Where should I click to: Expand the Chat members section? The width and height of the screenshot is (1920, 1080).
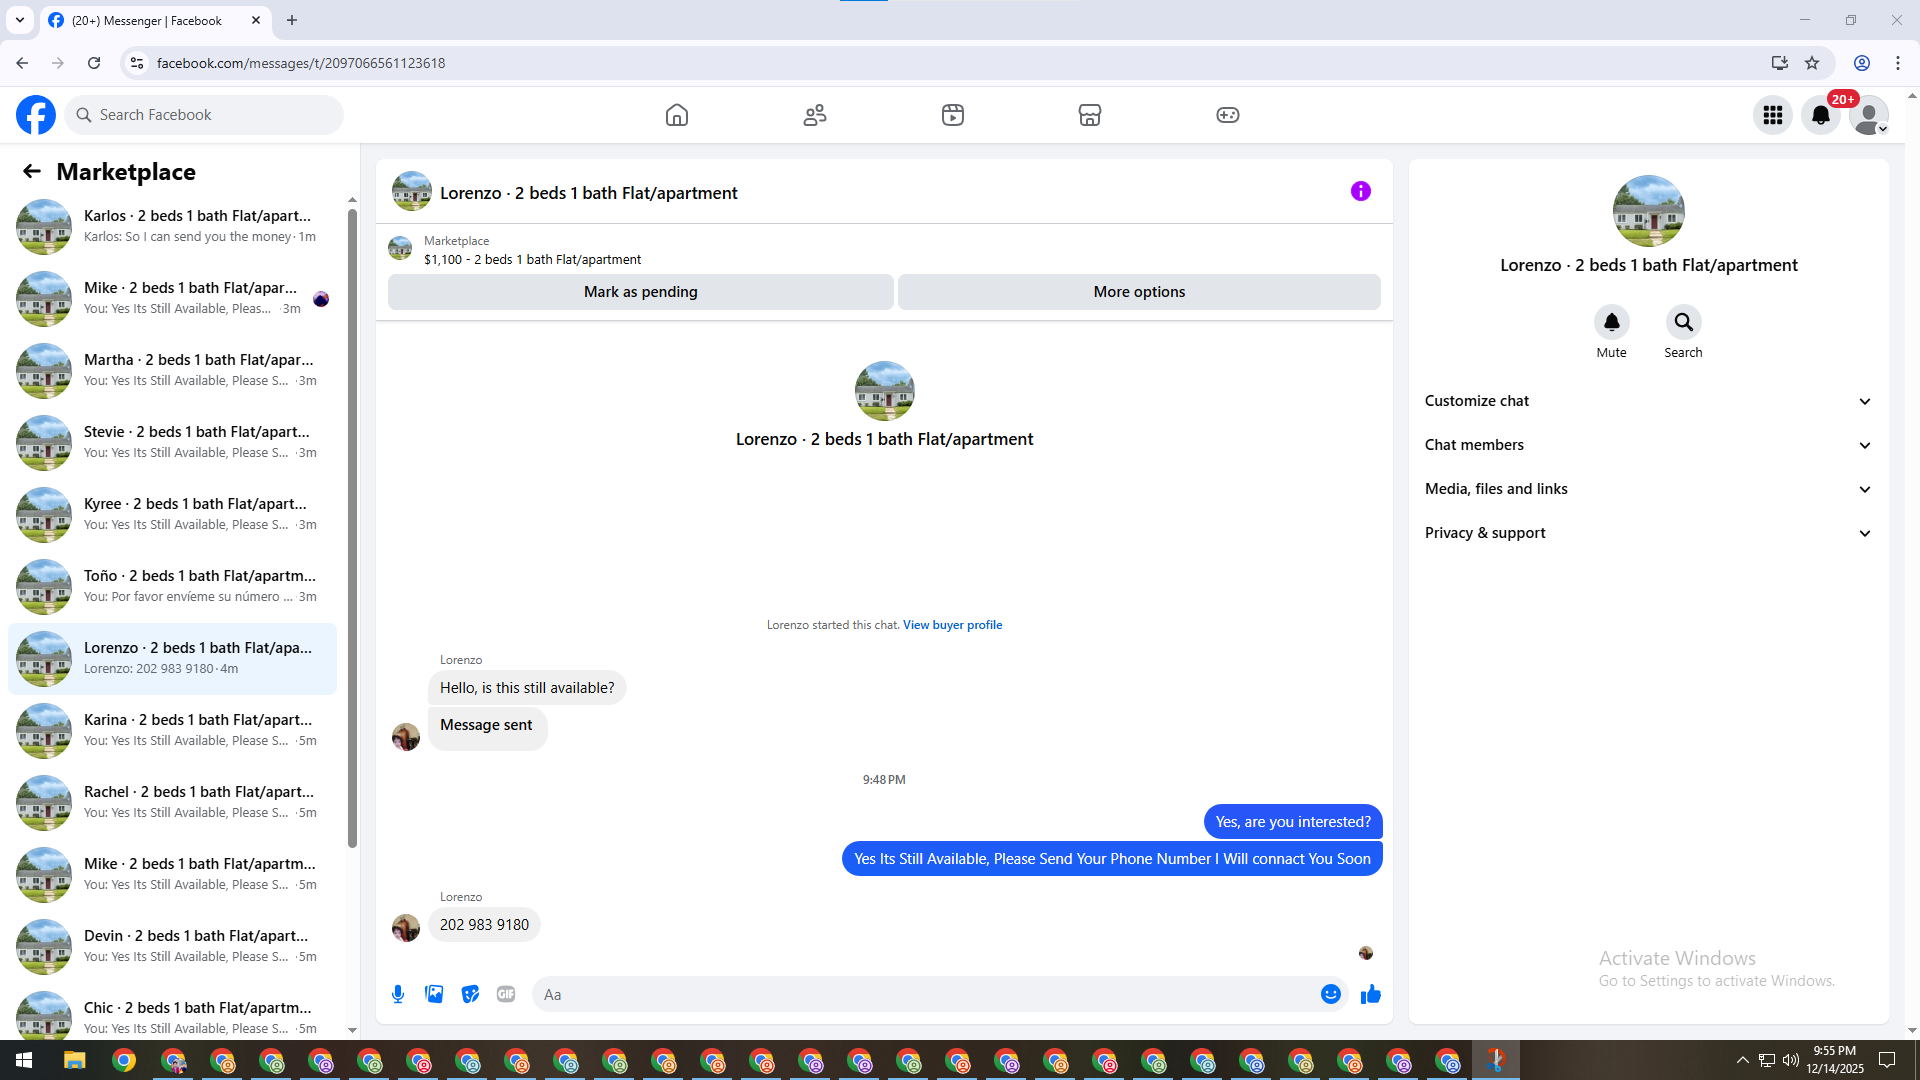[1648, 445]
